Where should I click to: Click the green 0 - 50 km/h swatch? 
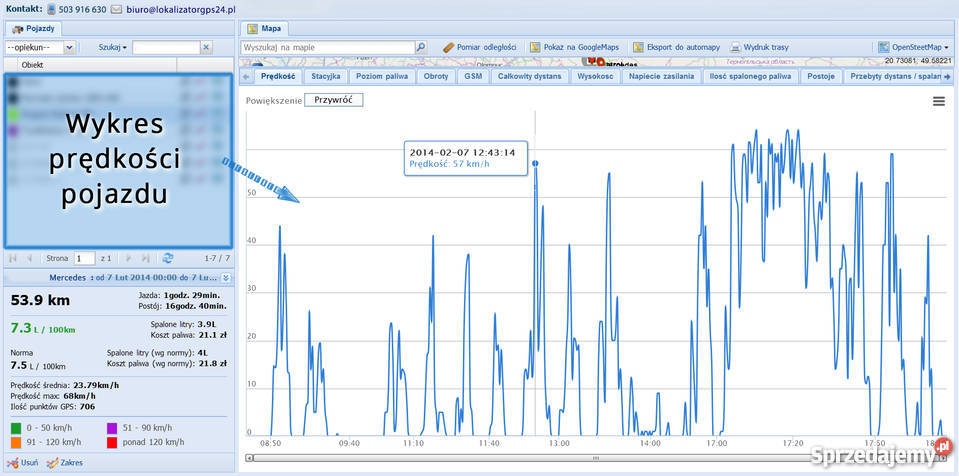pyautogui.click(x=16, y=428)
